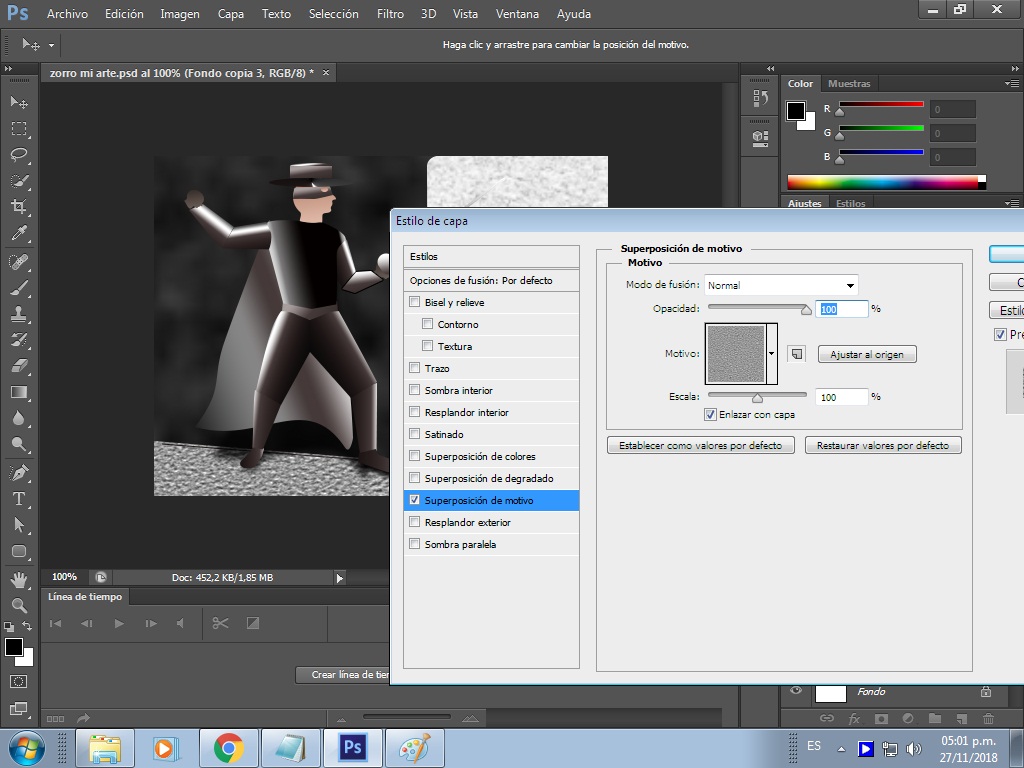
Task: Swap foreground and background colors icon
Action: (27, 626)
